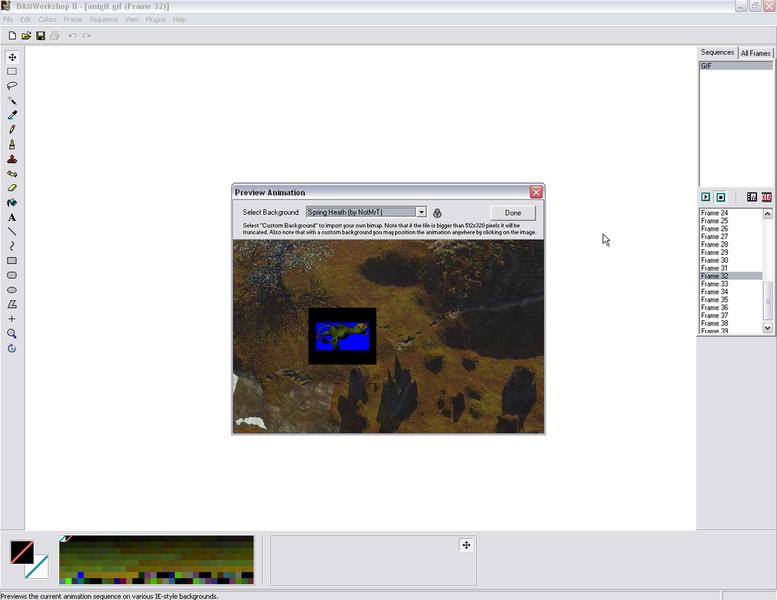
Task: Save the file with floppy disk icon
Action: 41,36
